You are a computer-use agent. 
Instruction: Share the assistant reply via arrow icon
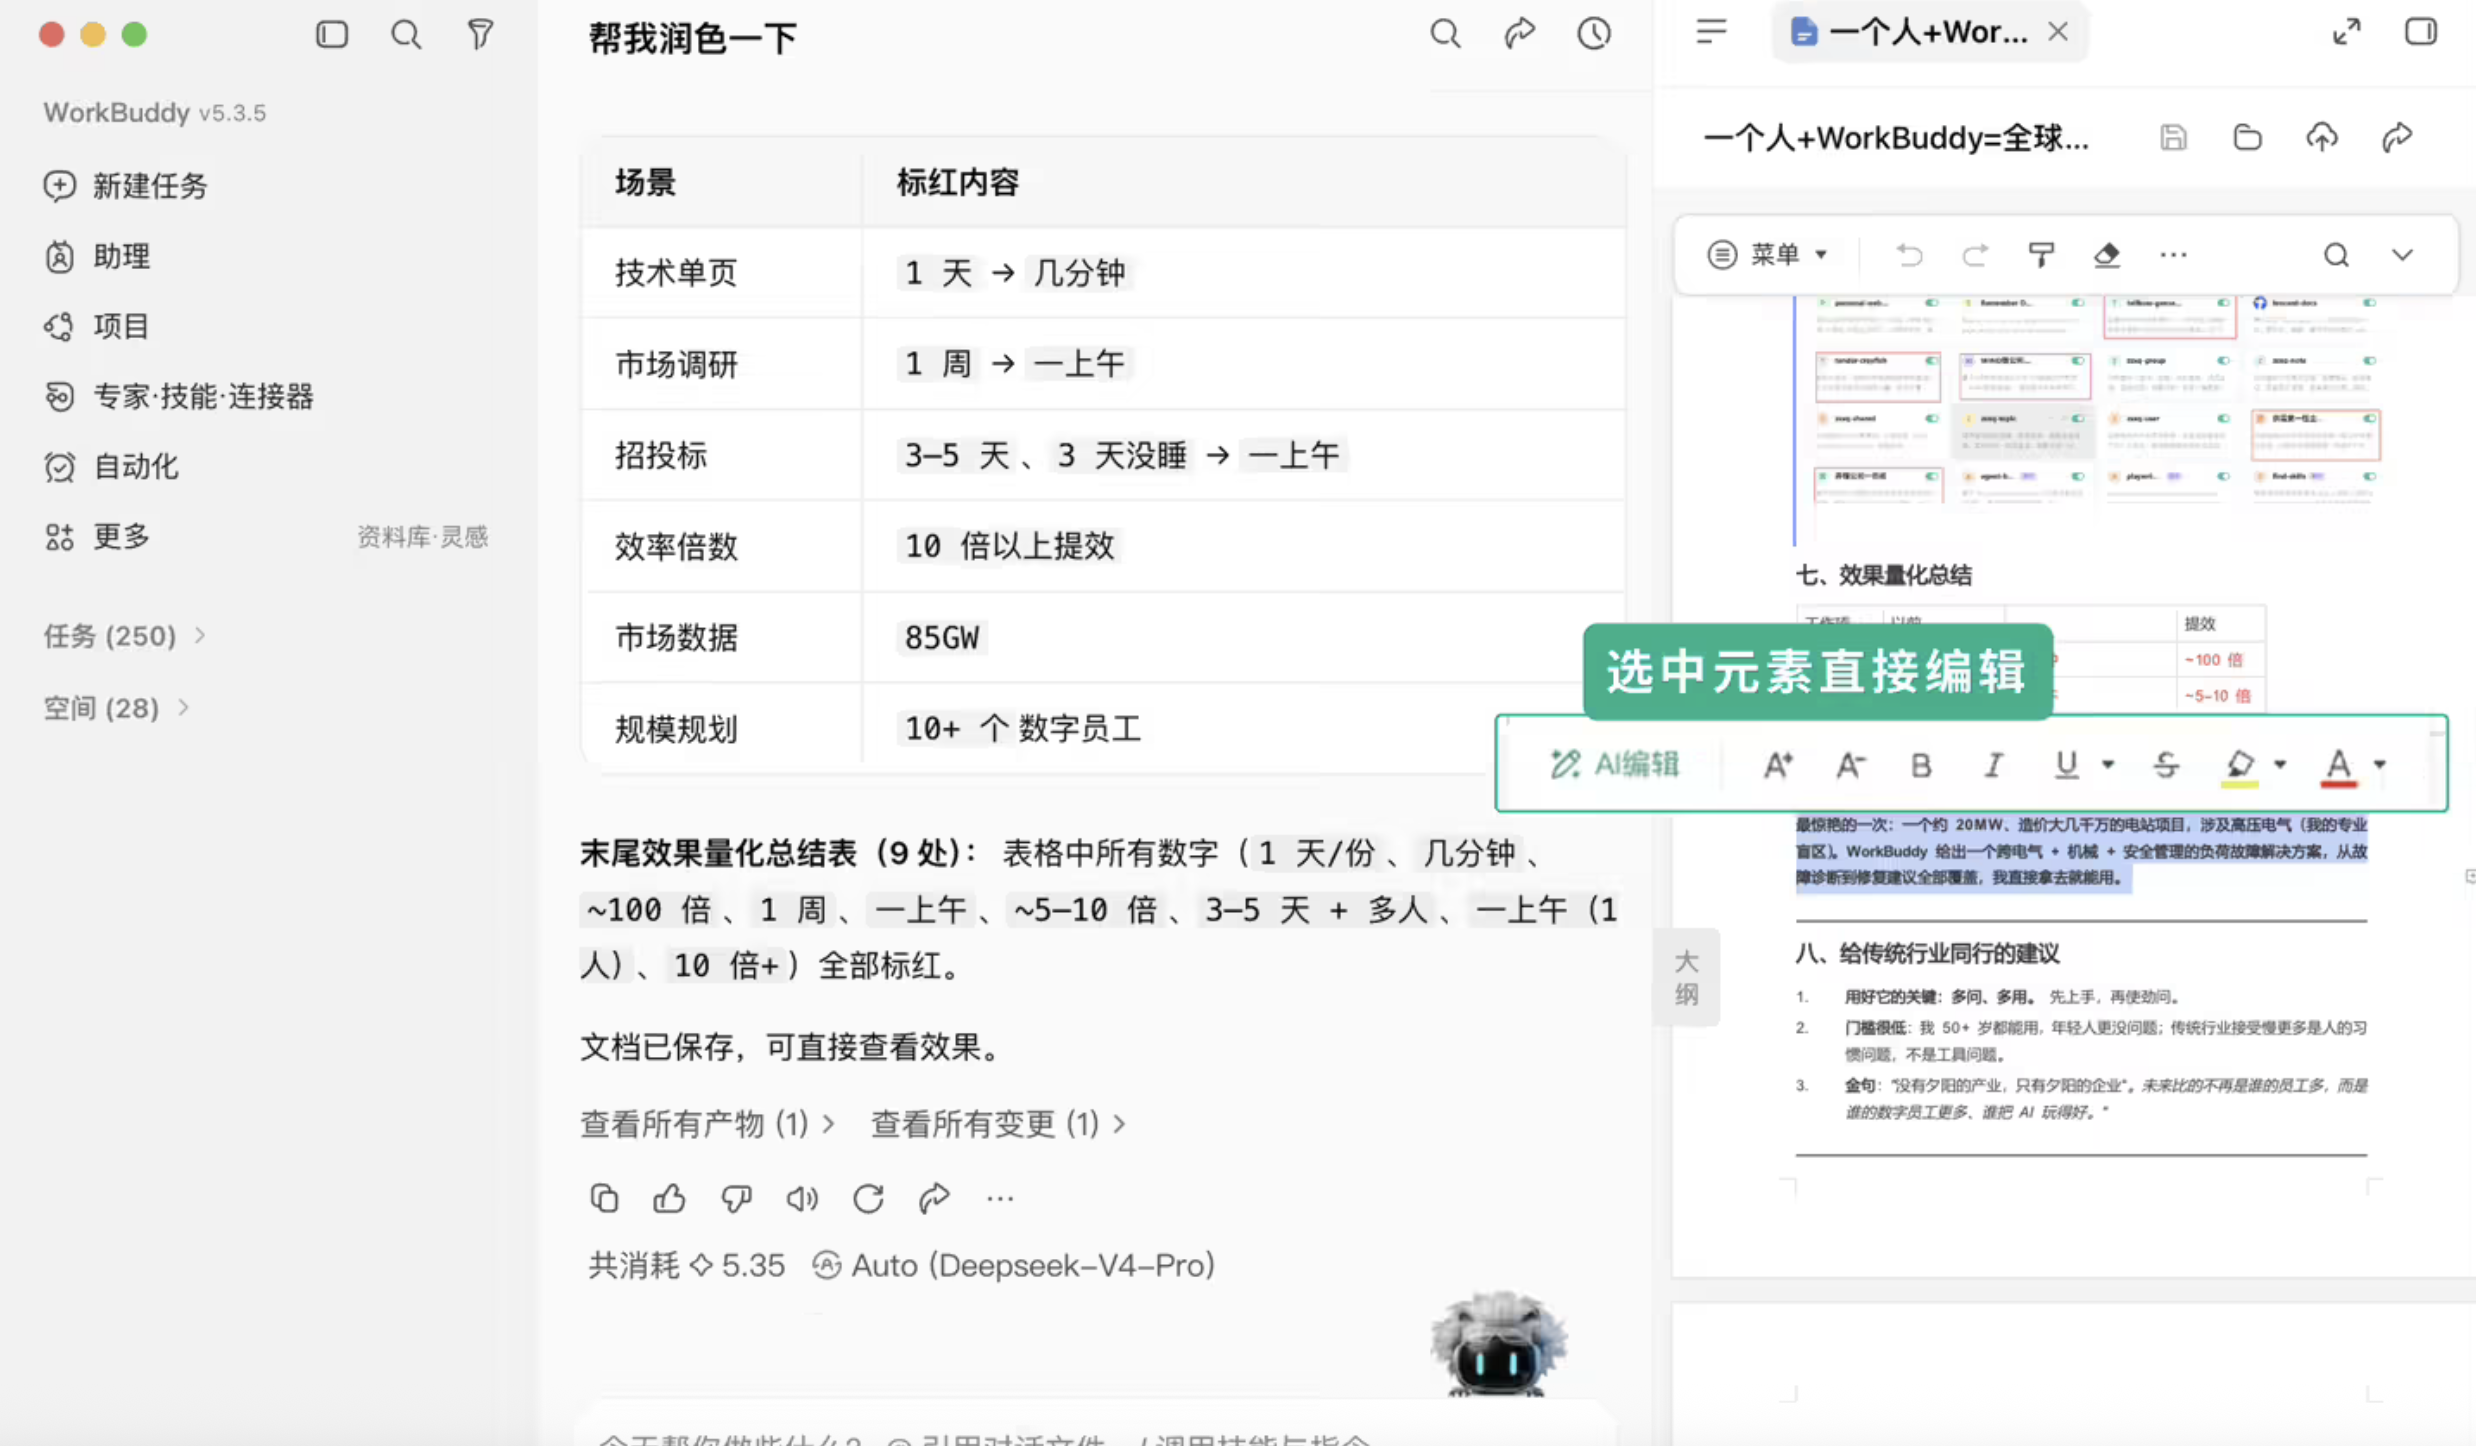pos(934,1197)
